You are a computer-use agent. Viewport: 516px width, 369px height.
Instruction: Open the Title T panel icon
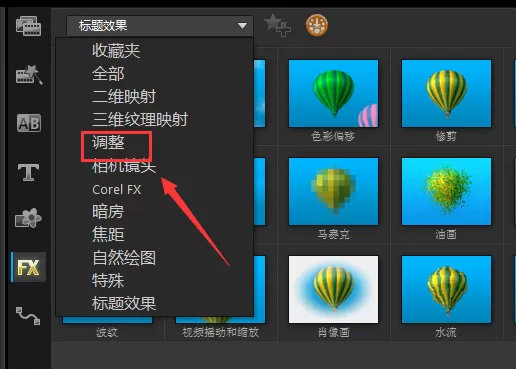[x=28, y=172]
